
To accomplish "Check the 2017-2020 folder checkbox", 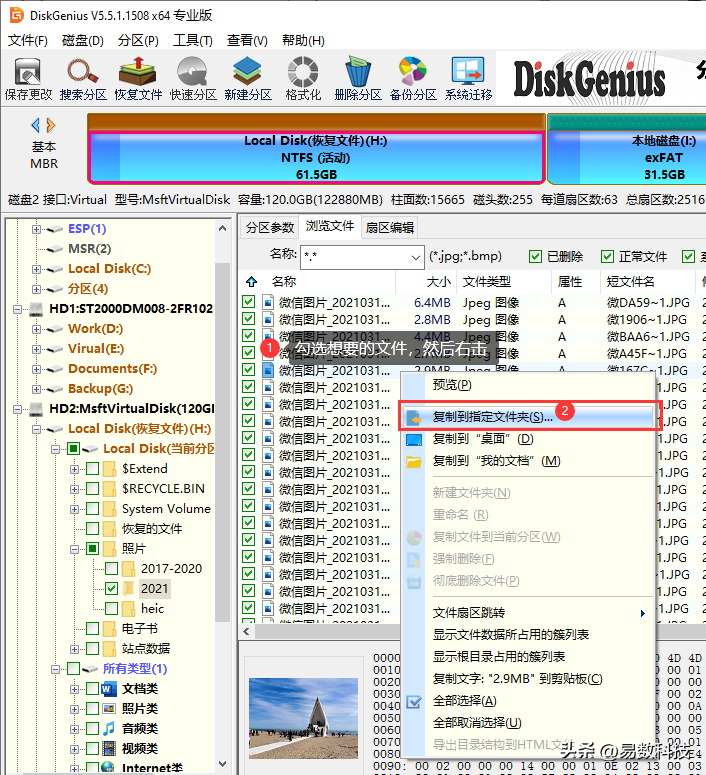I will pyautogui.click(x=111, y=568).
